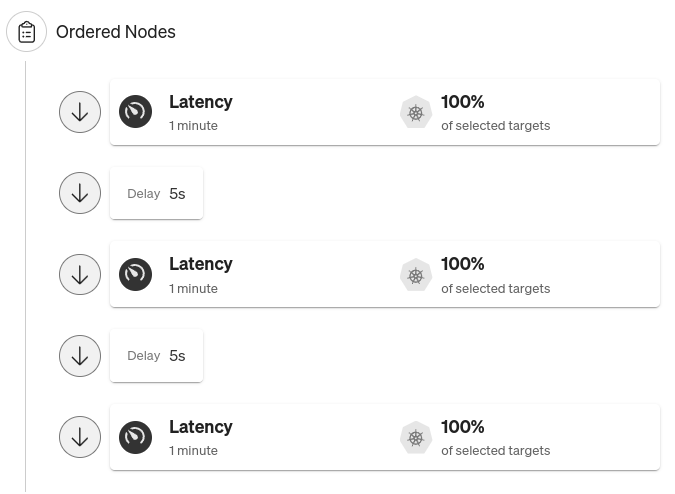Click the down arrow beside second Latency node
675x494 pixels.
pos(80,275)
